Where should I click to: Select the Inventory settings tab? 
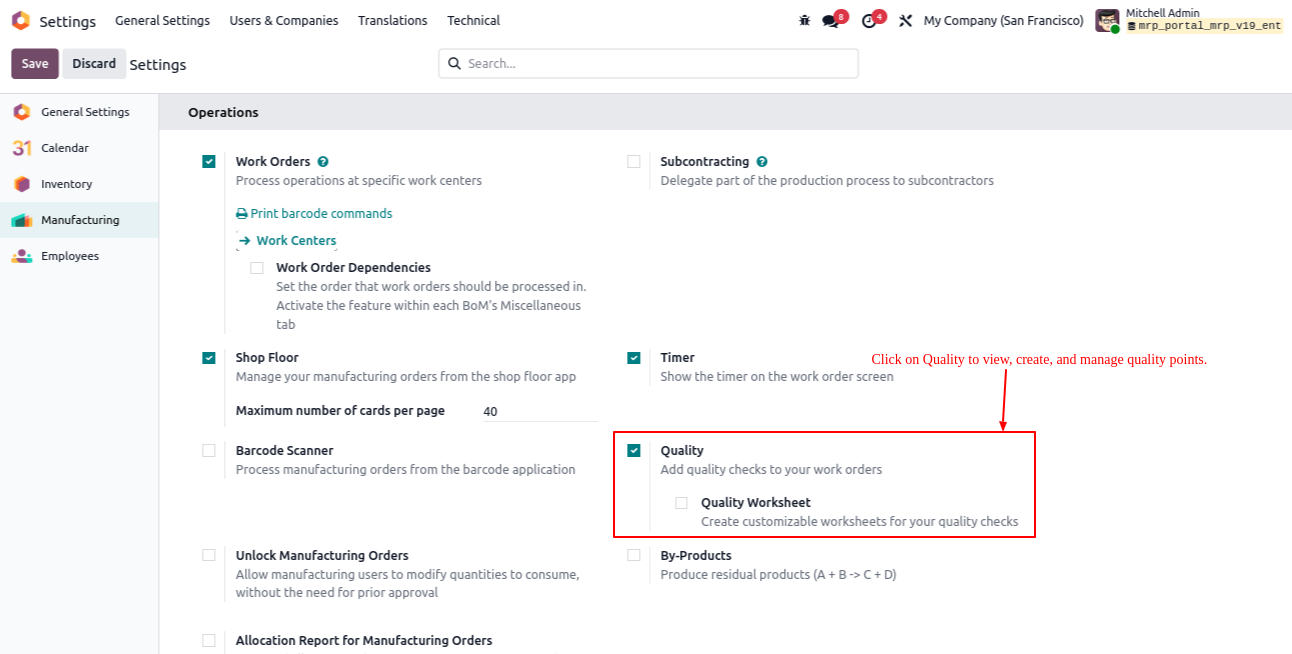66,184
